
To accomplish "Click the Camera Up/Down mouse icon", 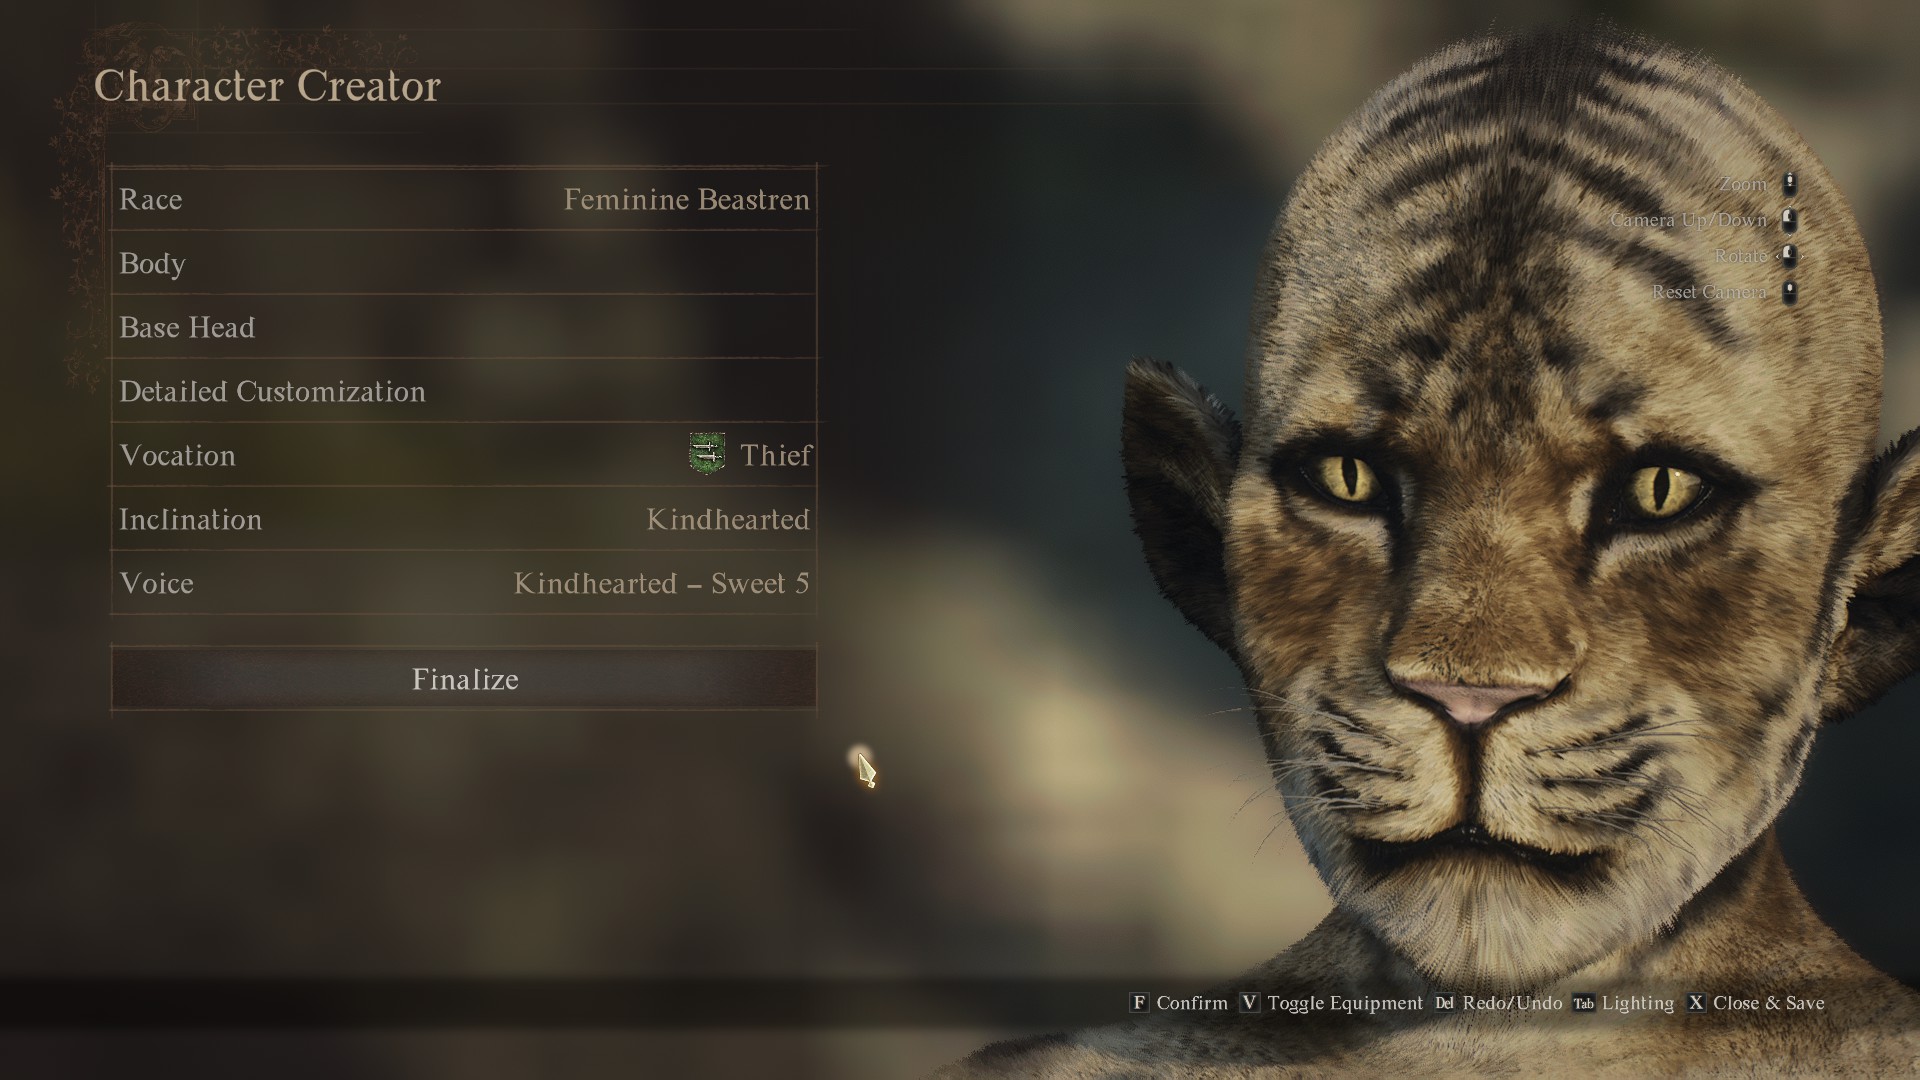I will tap(1790, 220).
